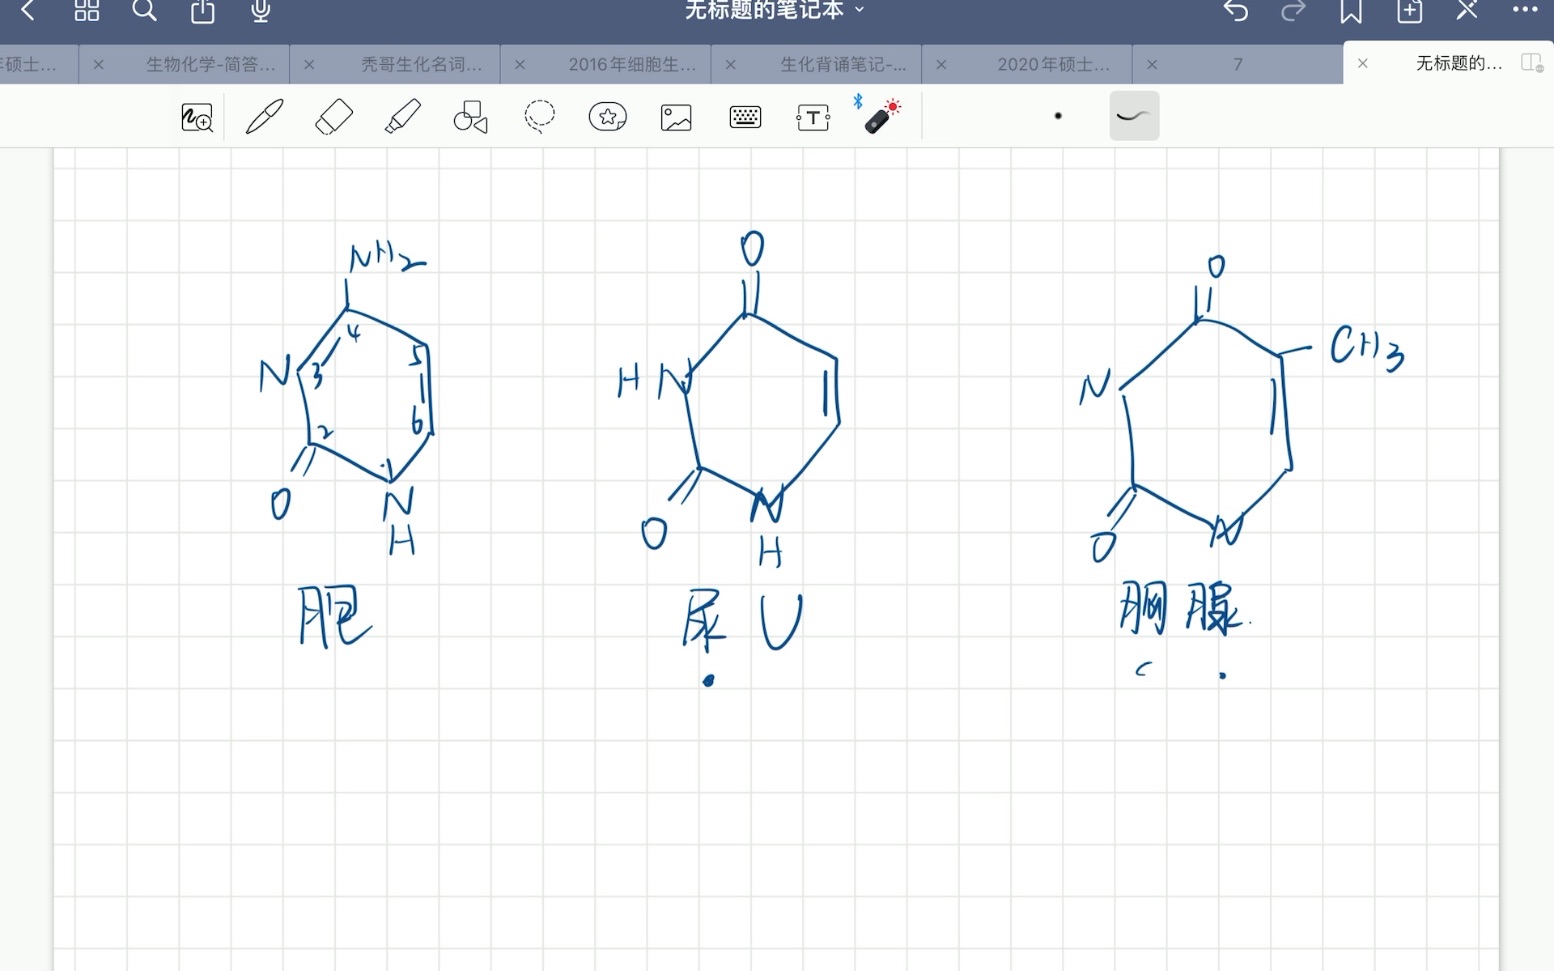Select the keyboard text tool
The height and width of the screenshot is (971, 1554).
click(x=745, y=118)
